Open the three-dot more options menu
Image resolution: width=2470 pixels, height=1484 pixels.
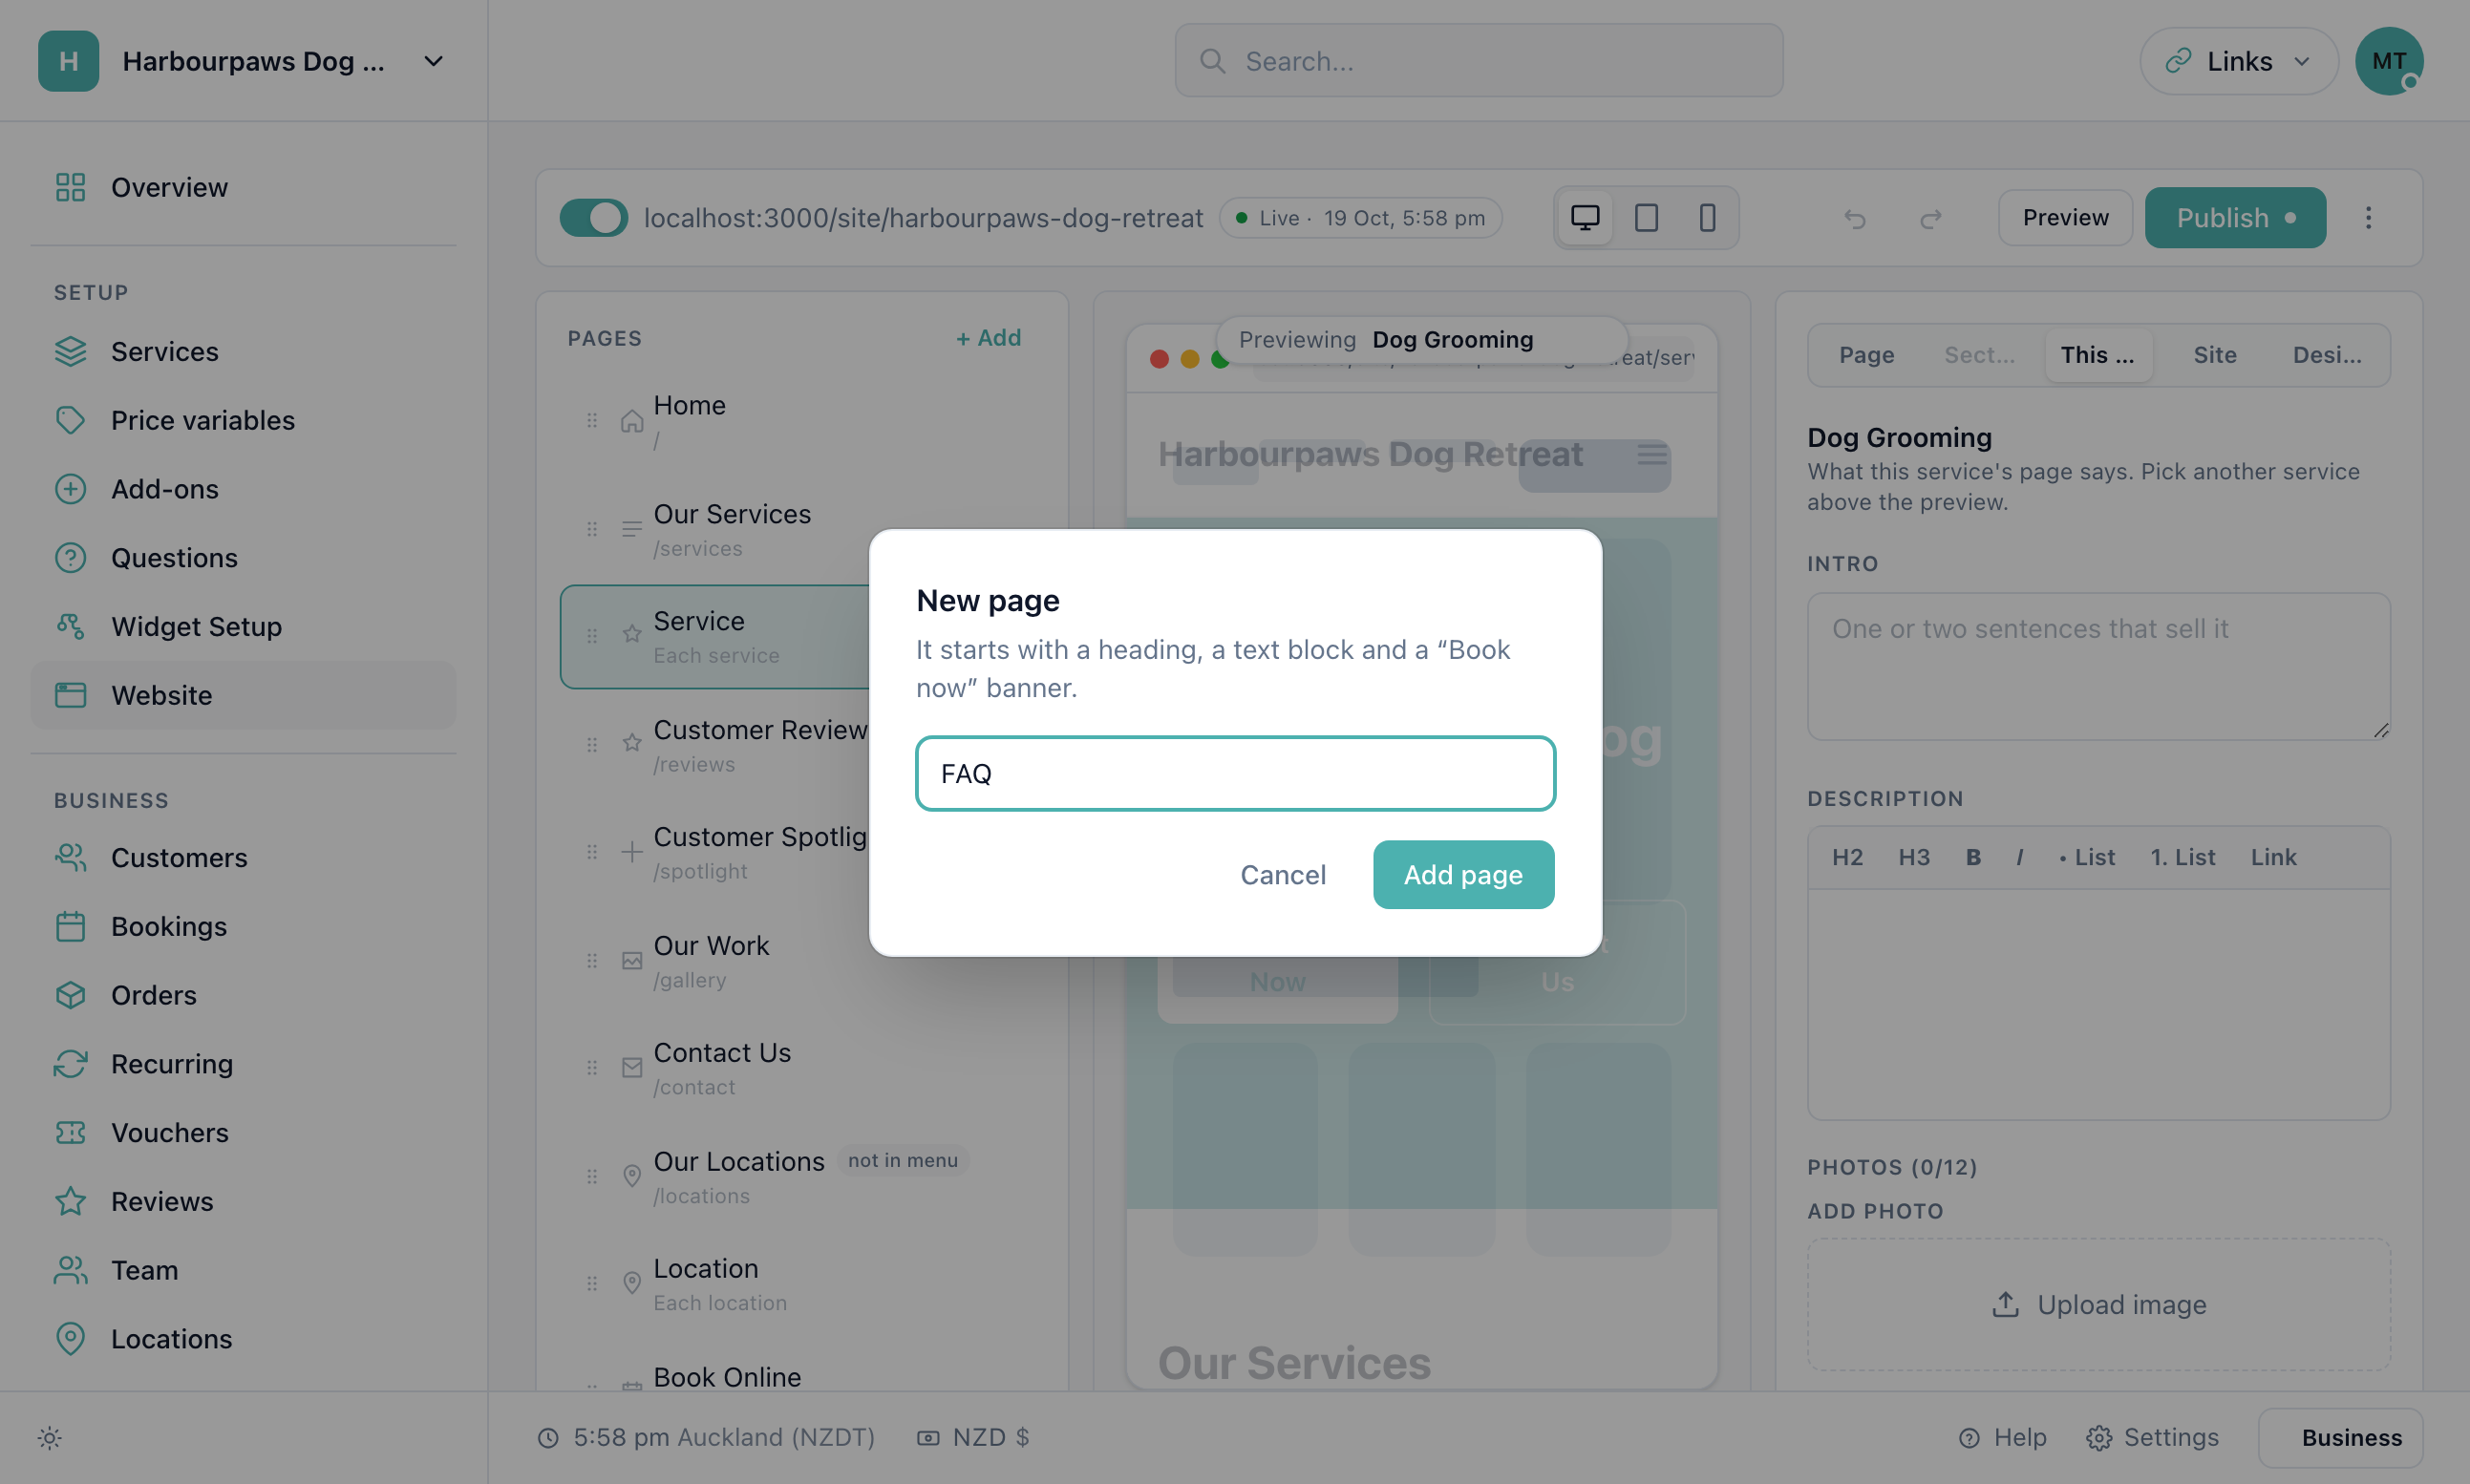pos(2368,218)
